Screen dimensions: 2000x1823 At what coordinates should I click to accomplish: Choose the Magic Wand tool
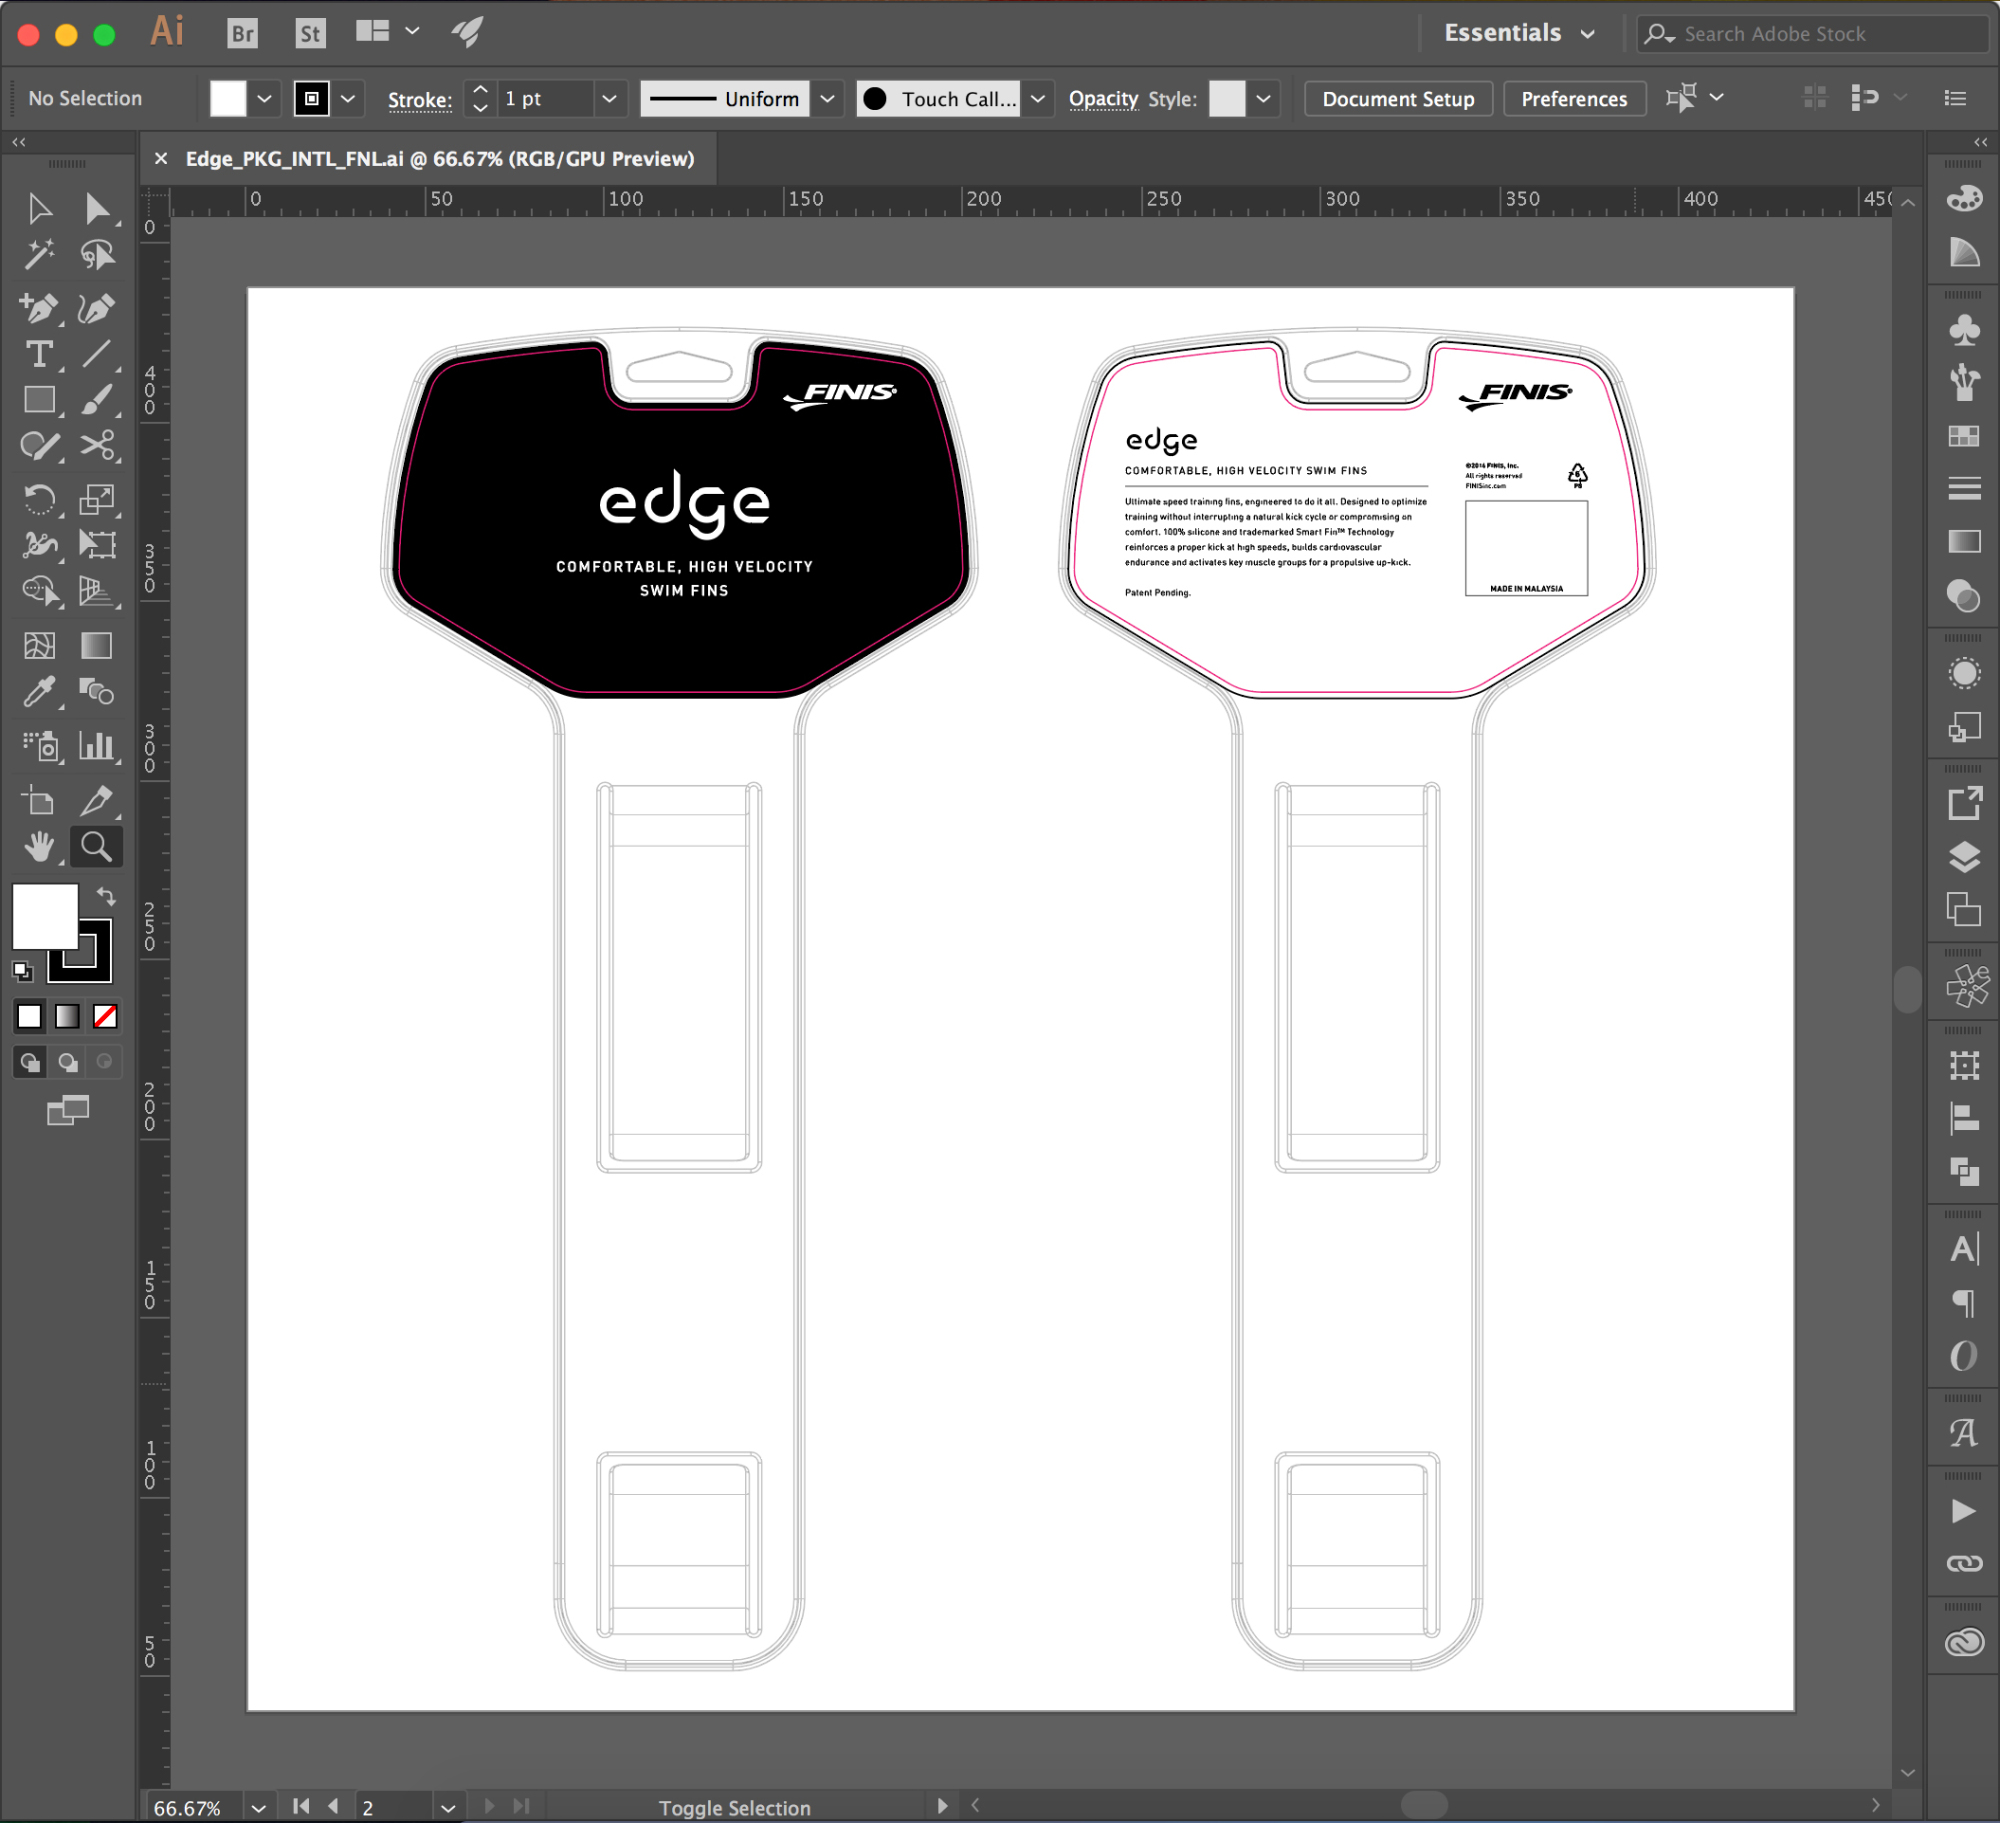[39, 255]
